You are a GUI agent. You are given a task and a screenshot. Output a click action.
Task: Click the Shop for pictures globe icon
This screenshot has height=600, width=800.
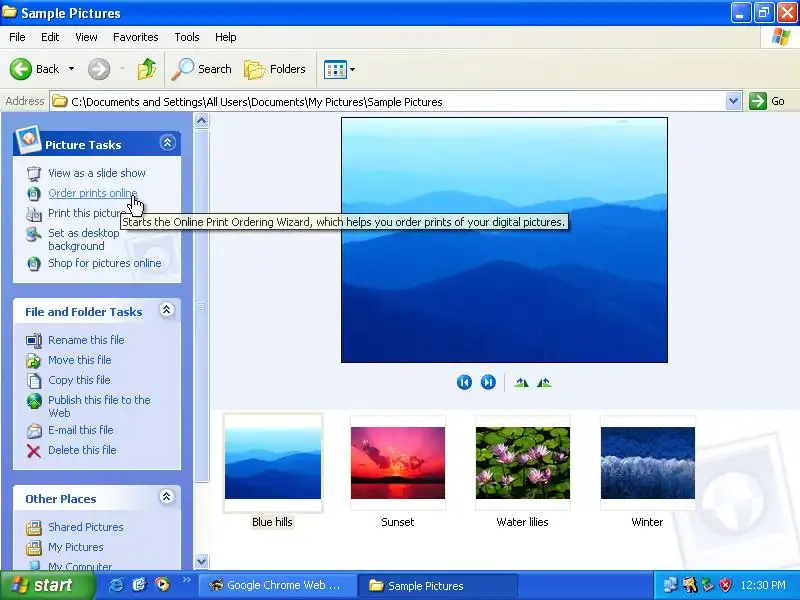tap(34, 264)
